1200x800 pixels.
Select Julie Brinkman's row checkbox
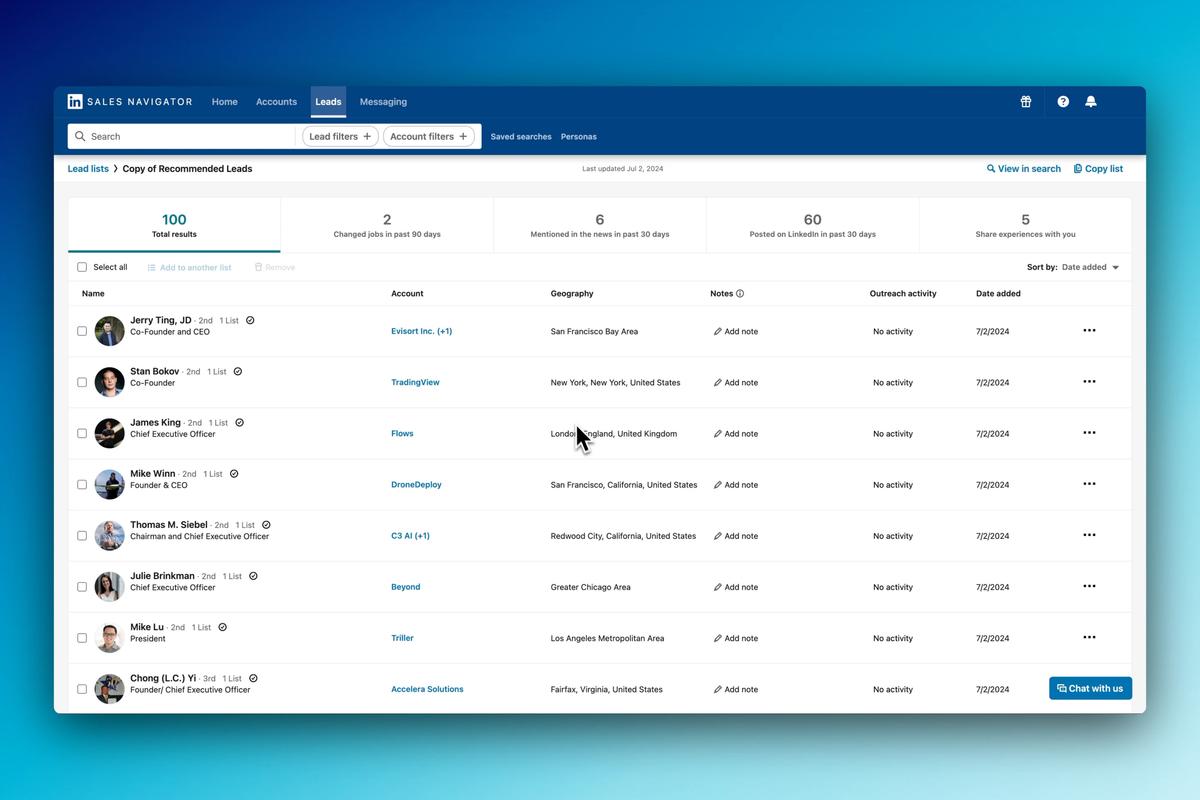tap(82, 587)
